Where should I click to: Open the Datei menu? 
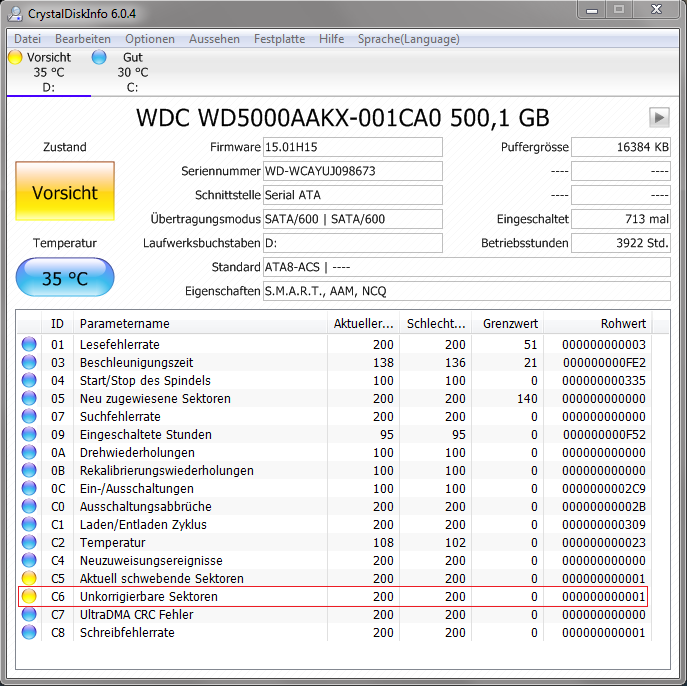[x=27, y=39]
